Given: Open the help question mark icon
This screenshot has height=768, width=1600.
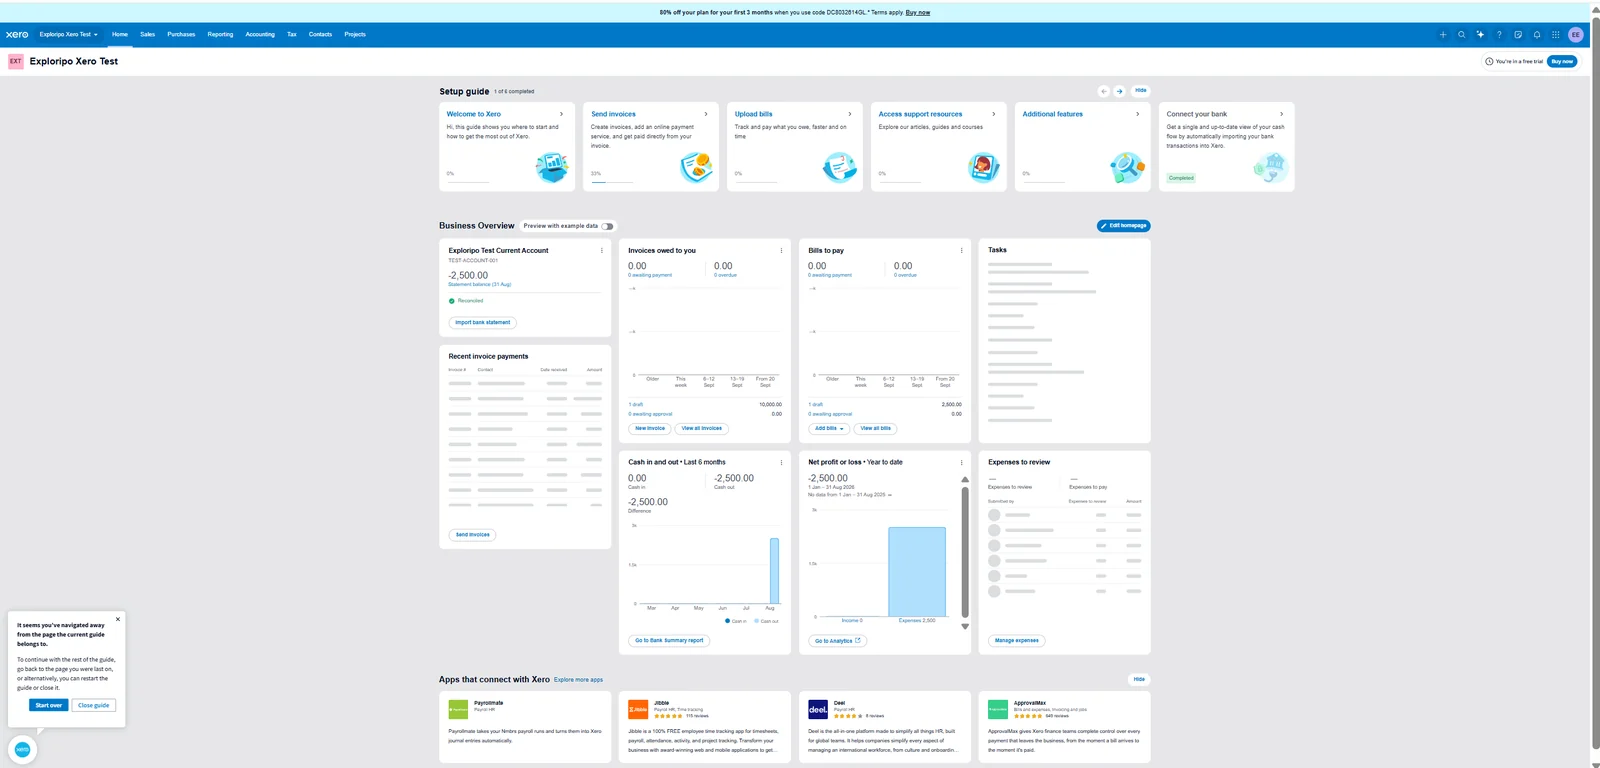Looking at the screenshot, I should click(x=1499, y=34).
